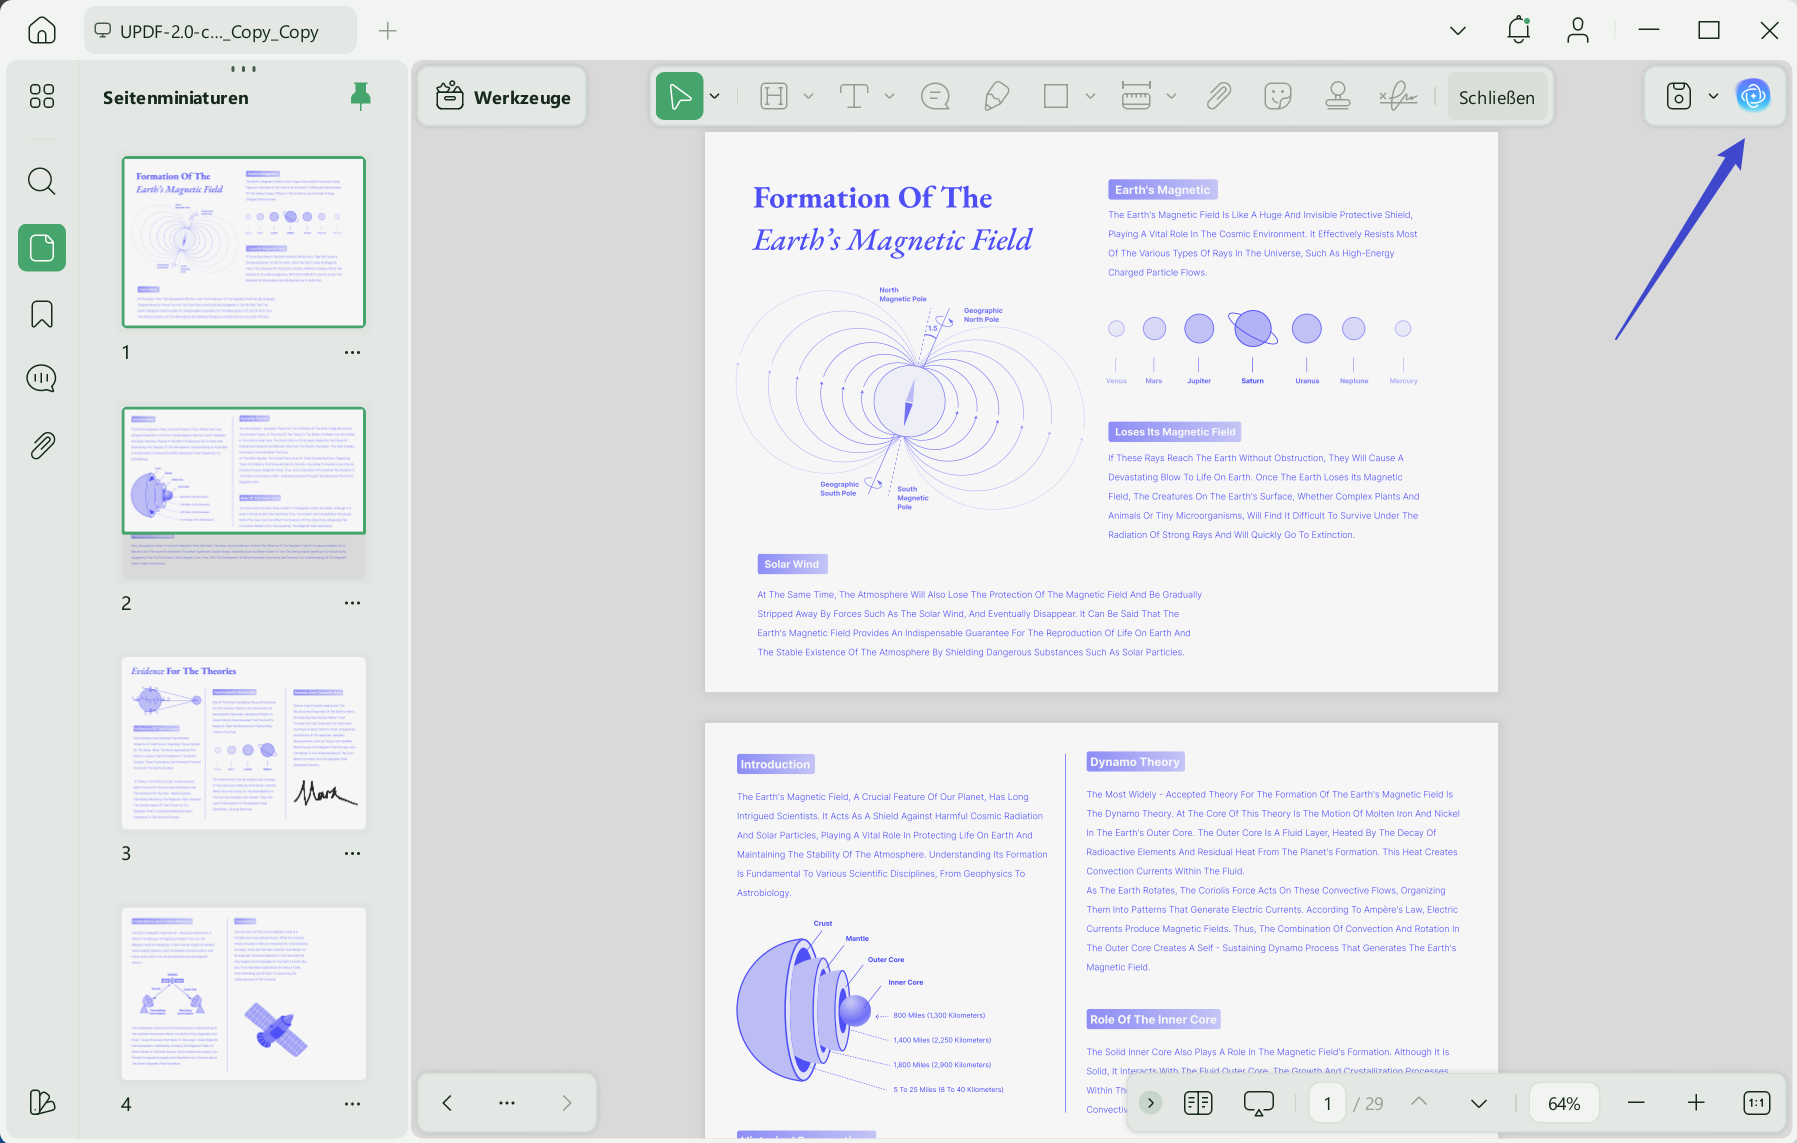Toggle the green pin on Seitenminiaturen panel
1797x1143 pixels.
coord(361,96)
